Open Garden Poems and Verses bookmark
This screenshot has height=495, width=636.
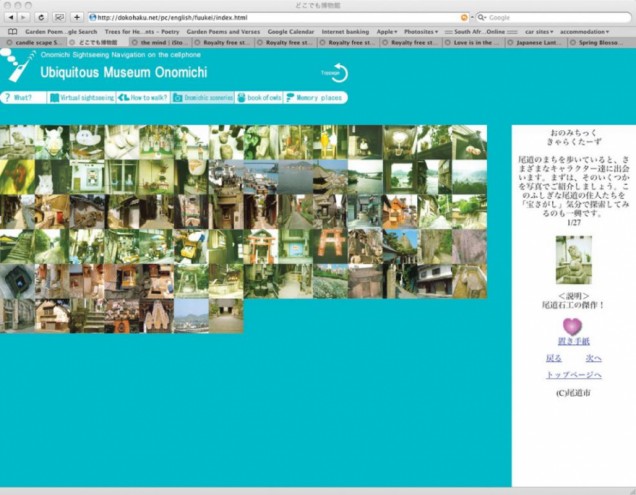pos(223,32)
